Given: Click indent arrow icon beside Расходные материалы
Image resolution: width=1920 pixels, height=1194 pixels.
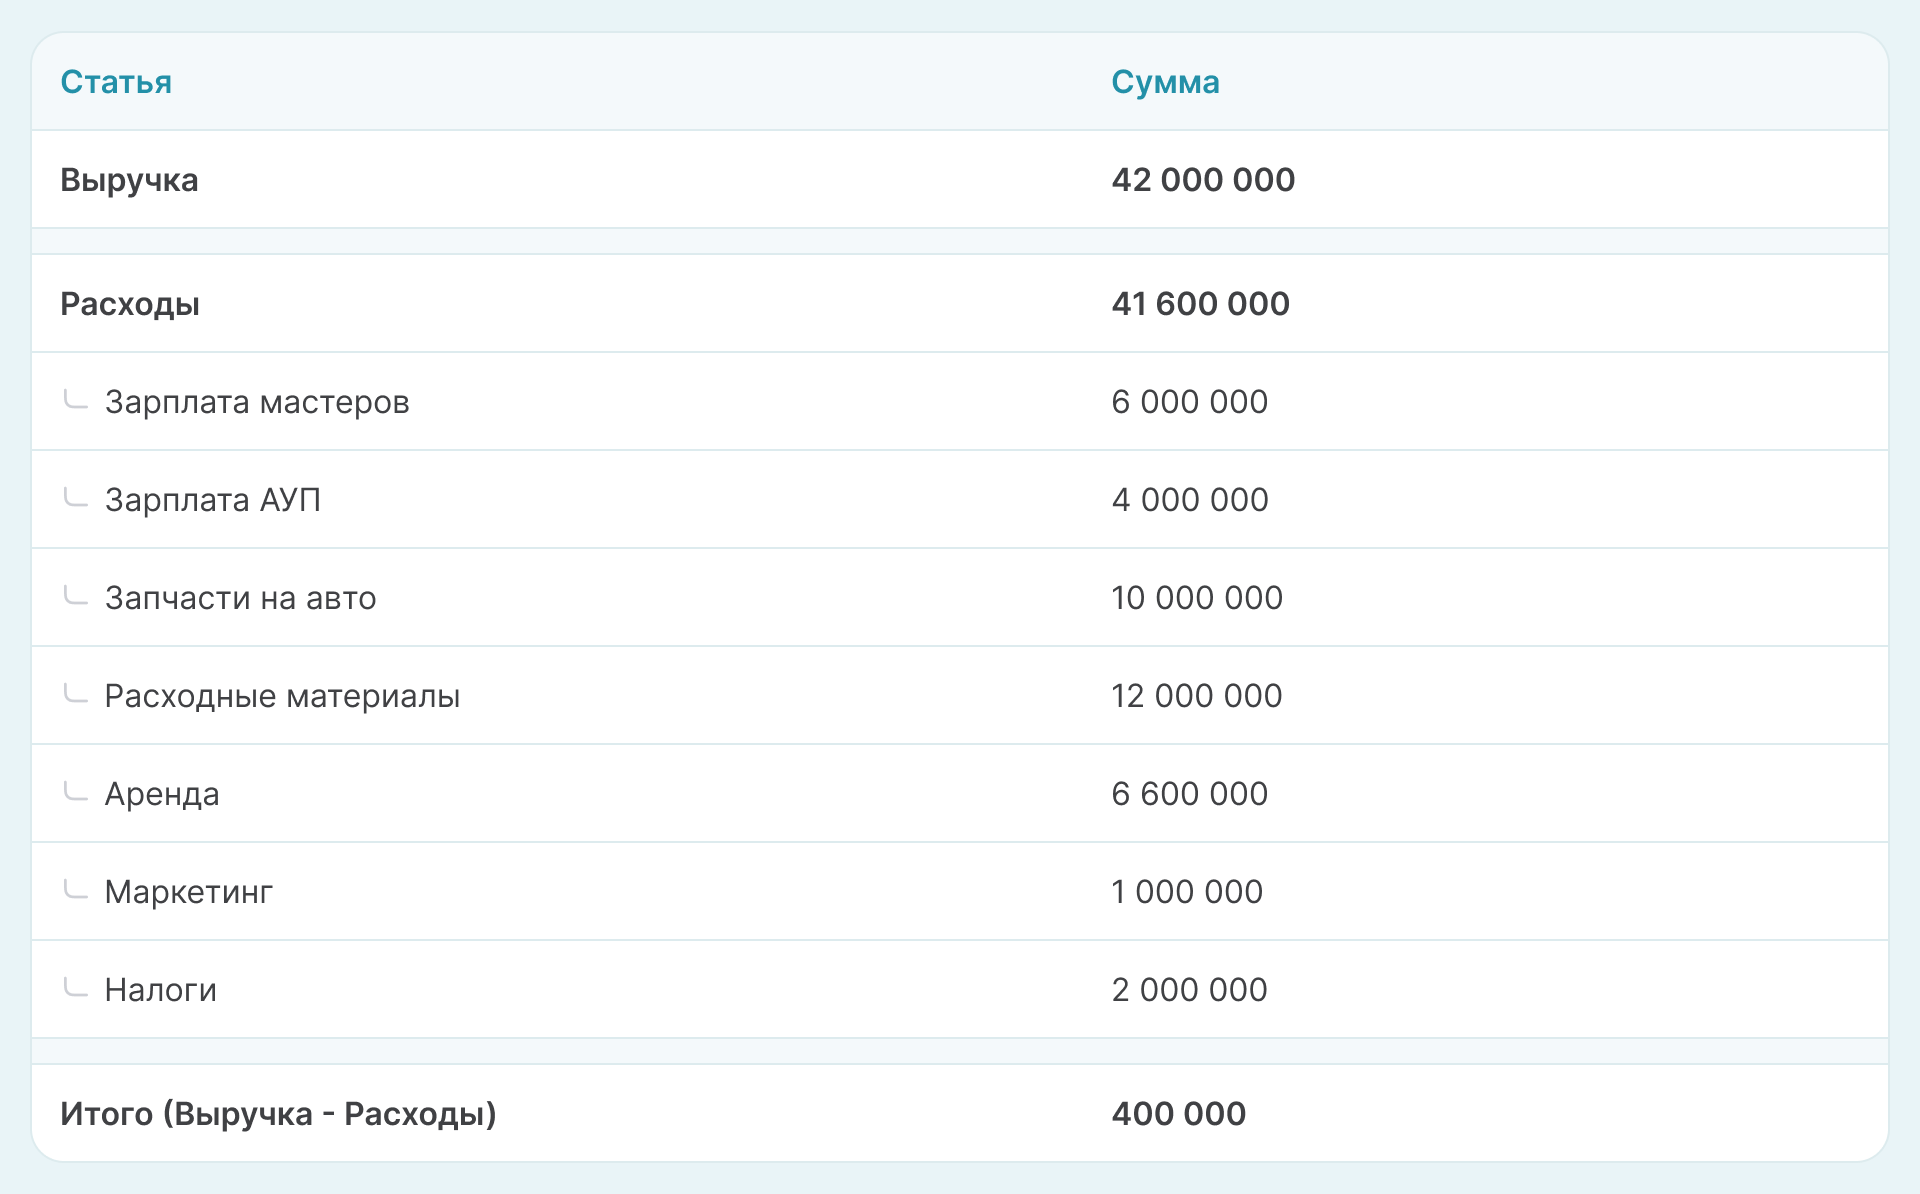Looking at the screenshot, I should coord(76,694).
